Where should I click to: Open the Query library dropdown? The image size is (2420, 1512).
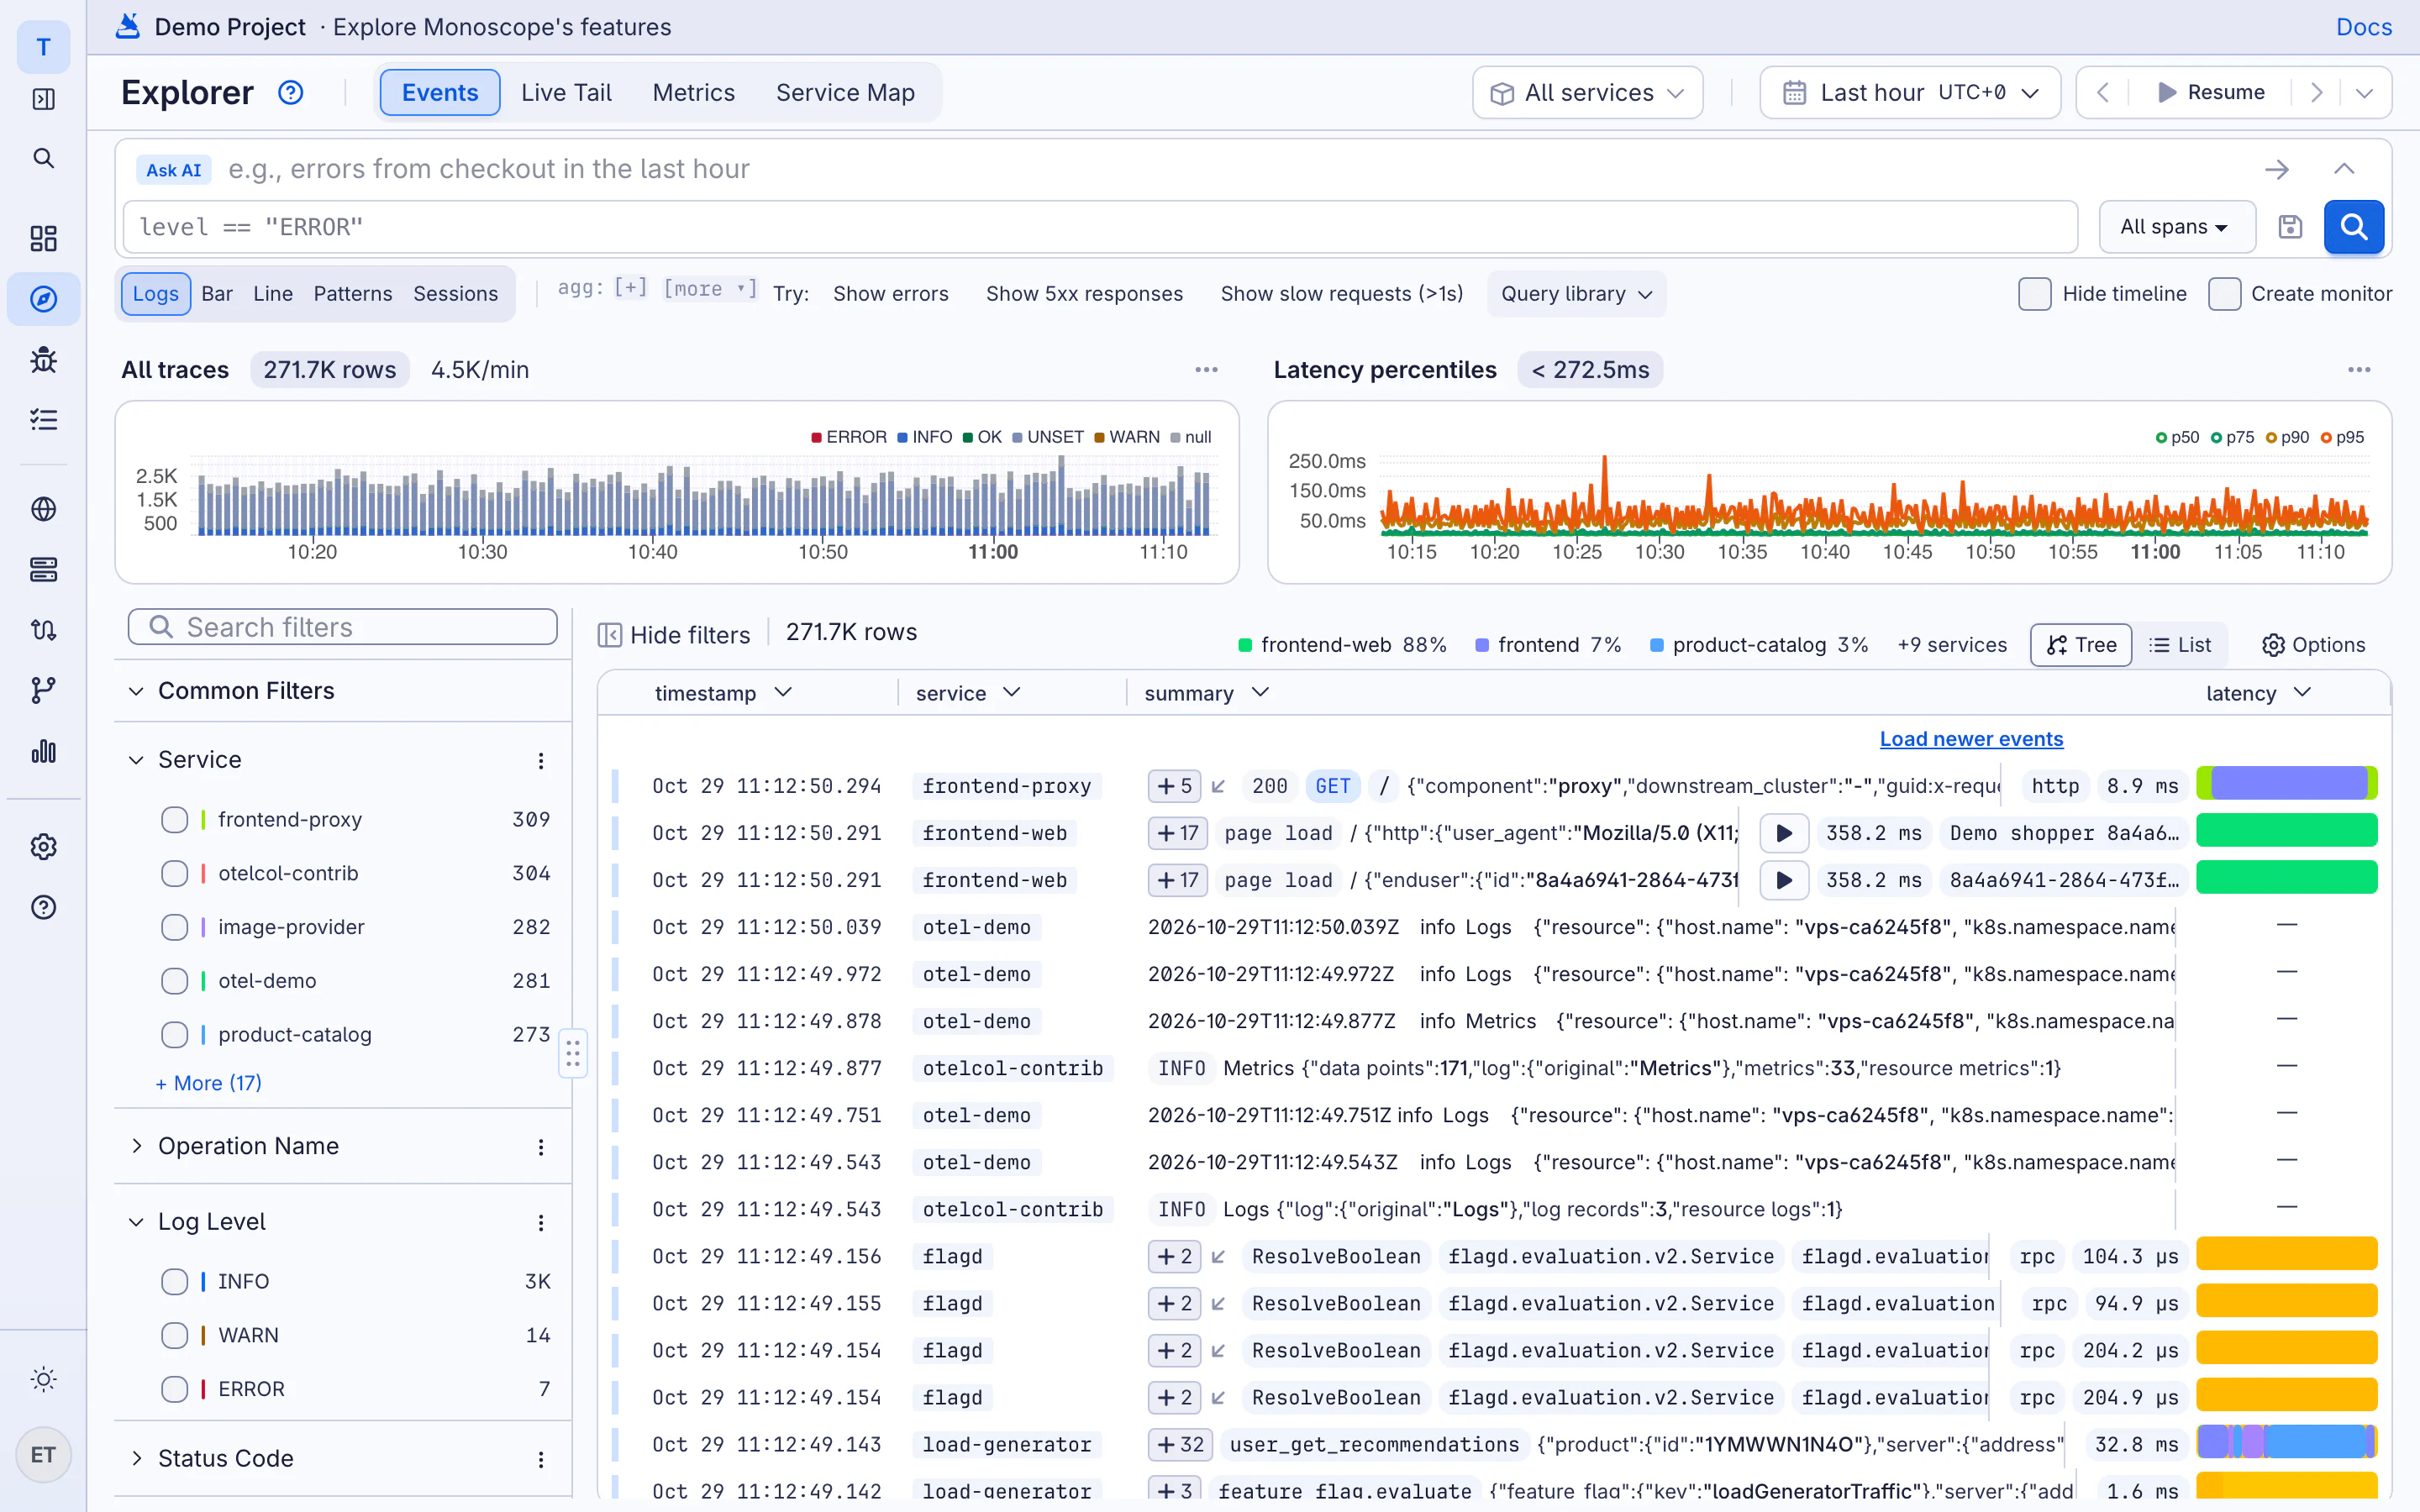(1576, 294)
